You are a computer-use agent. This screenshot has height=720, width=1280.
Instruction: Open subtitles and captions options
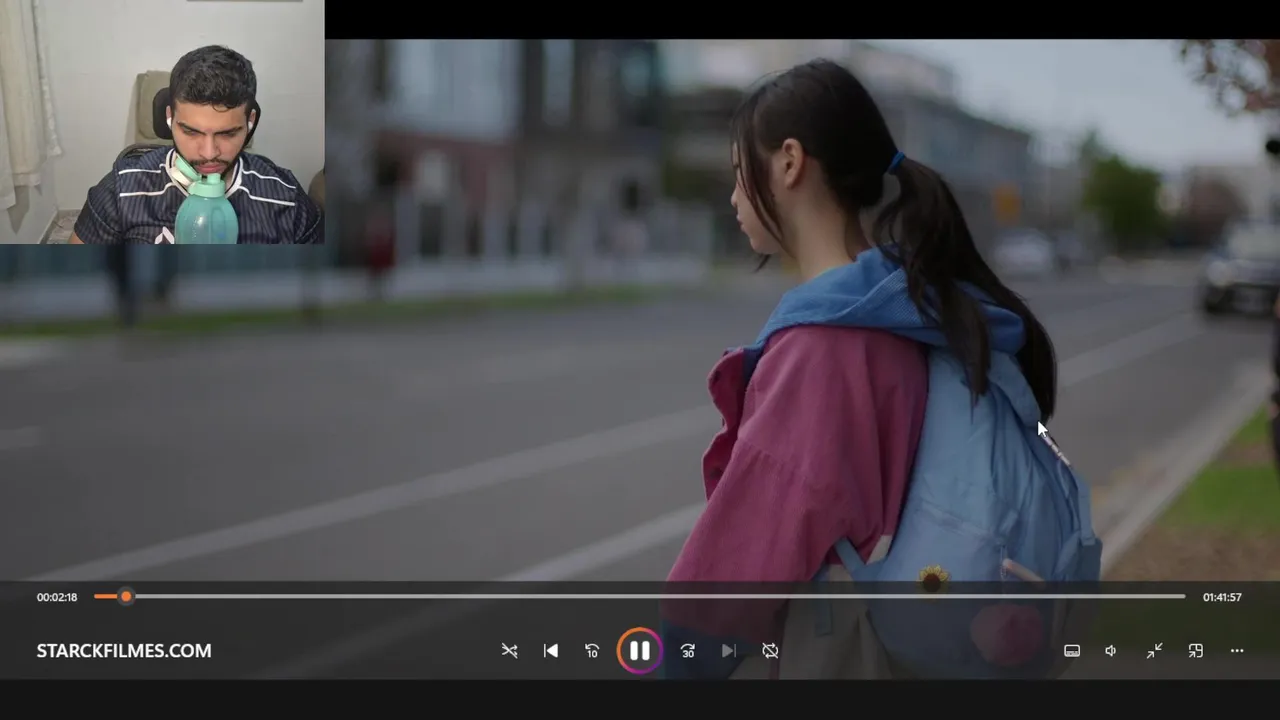(x=1072, y=651)
